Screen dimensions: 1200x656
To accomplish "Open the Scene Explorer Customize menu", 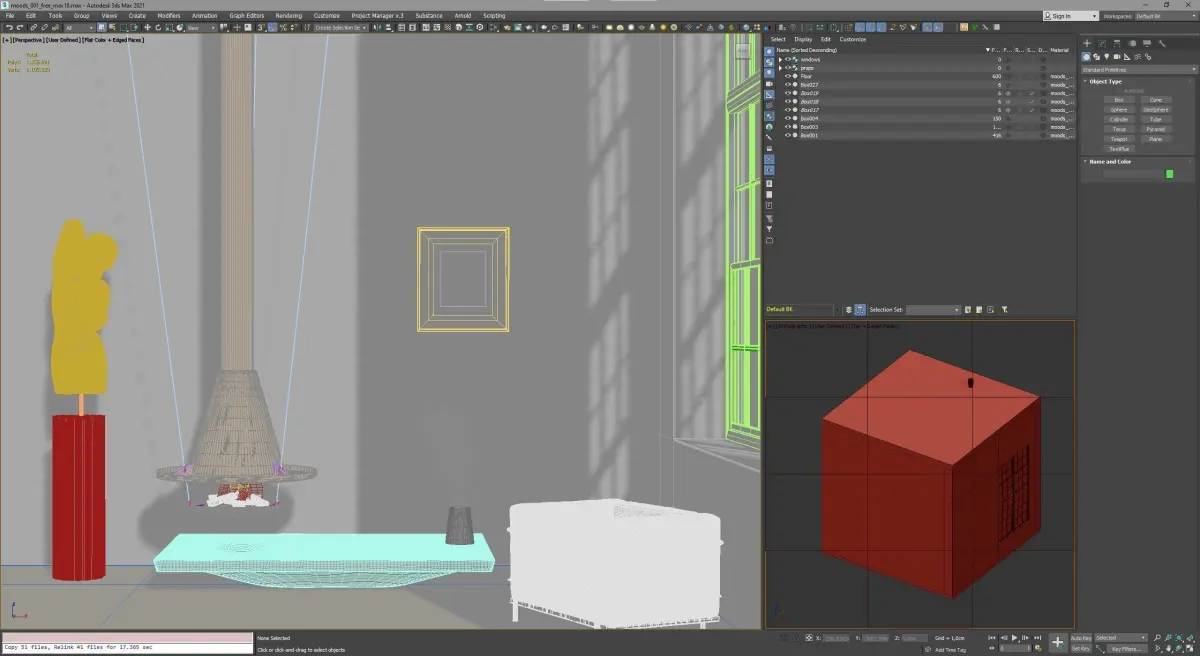I will (x=852, y=39).
